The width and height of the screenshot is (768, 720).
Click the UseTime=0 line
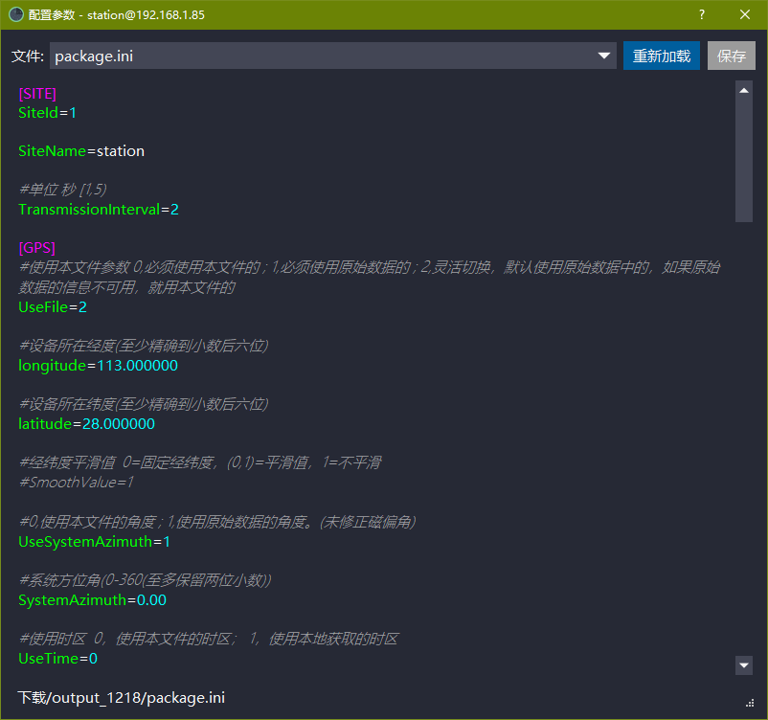click(58, 658)
